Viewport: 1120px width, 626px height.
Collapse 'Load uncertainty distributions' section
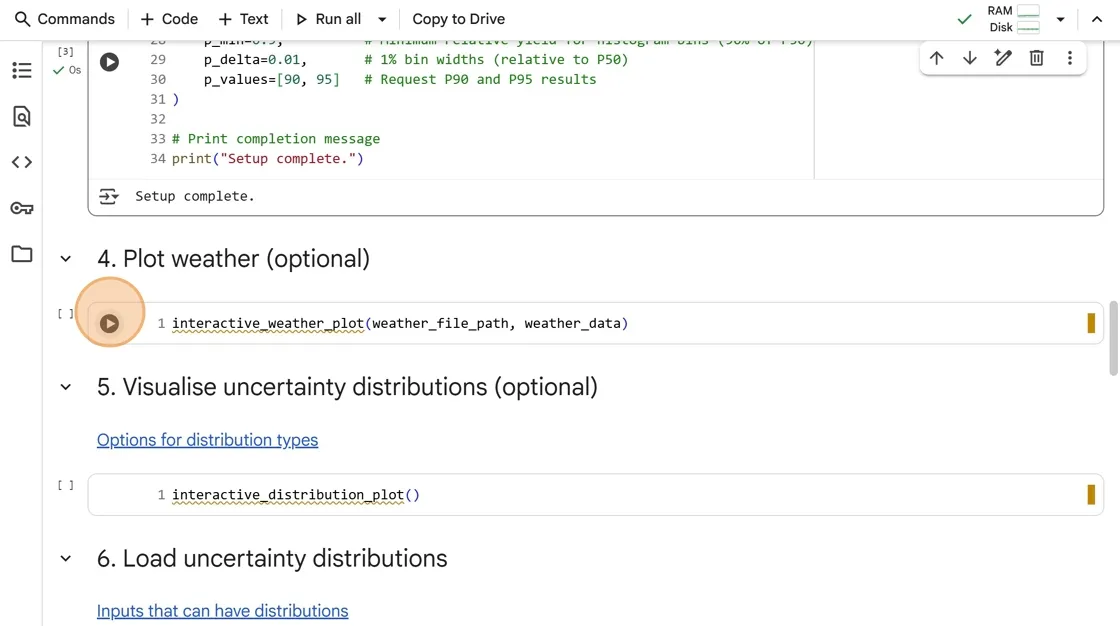66,558
